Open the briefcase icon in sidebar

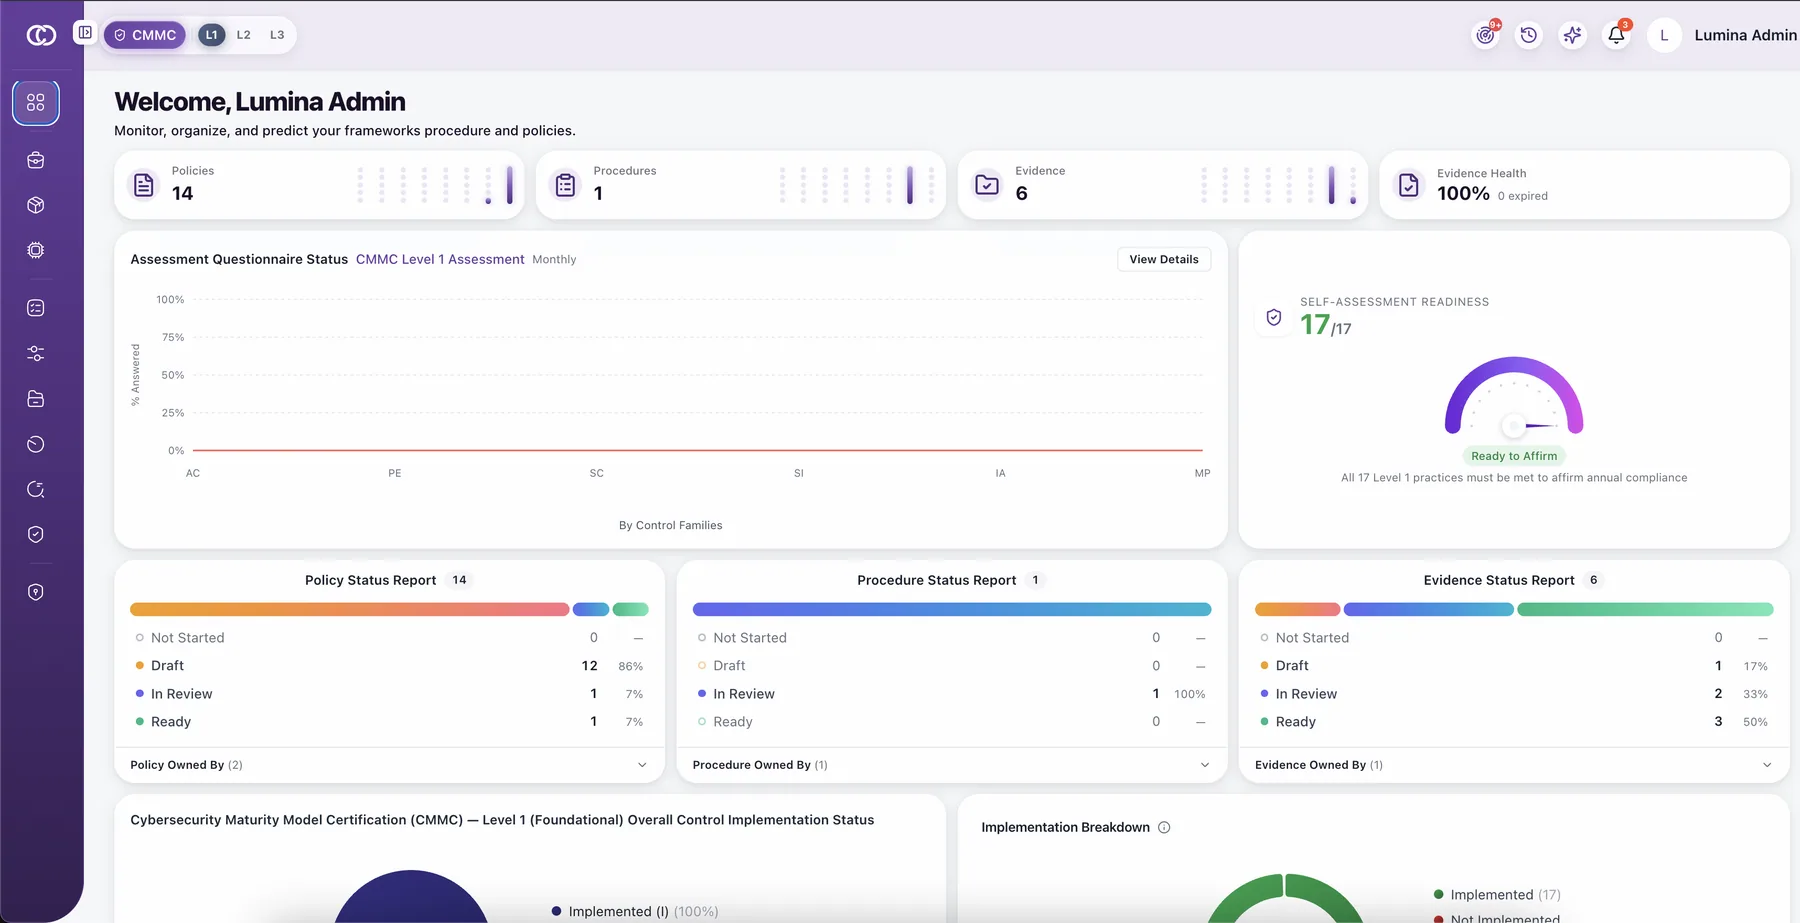[36, 160]
